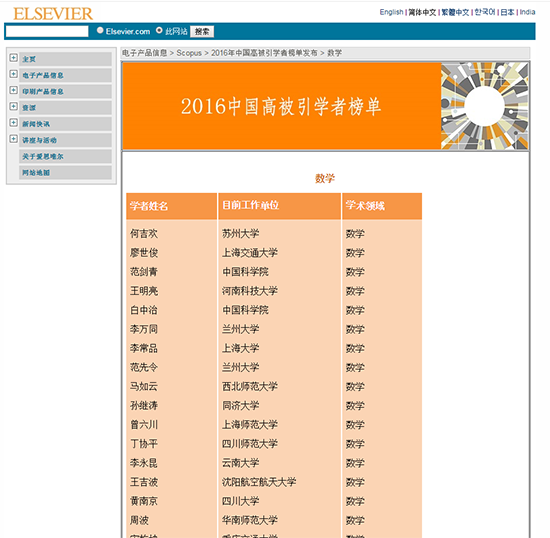This screenshot has width=550, height=538.
Task: Open the 关于爱思唯尔 sidebar menu item
Action: (66, 156)
